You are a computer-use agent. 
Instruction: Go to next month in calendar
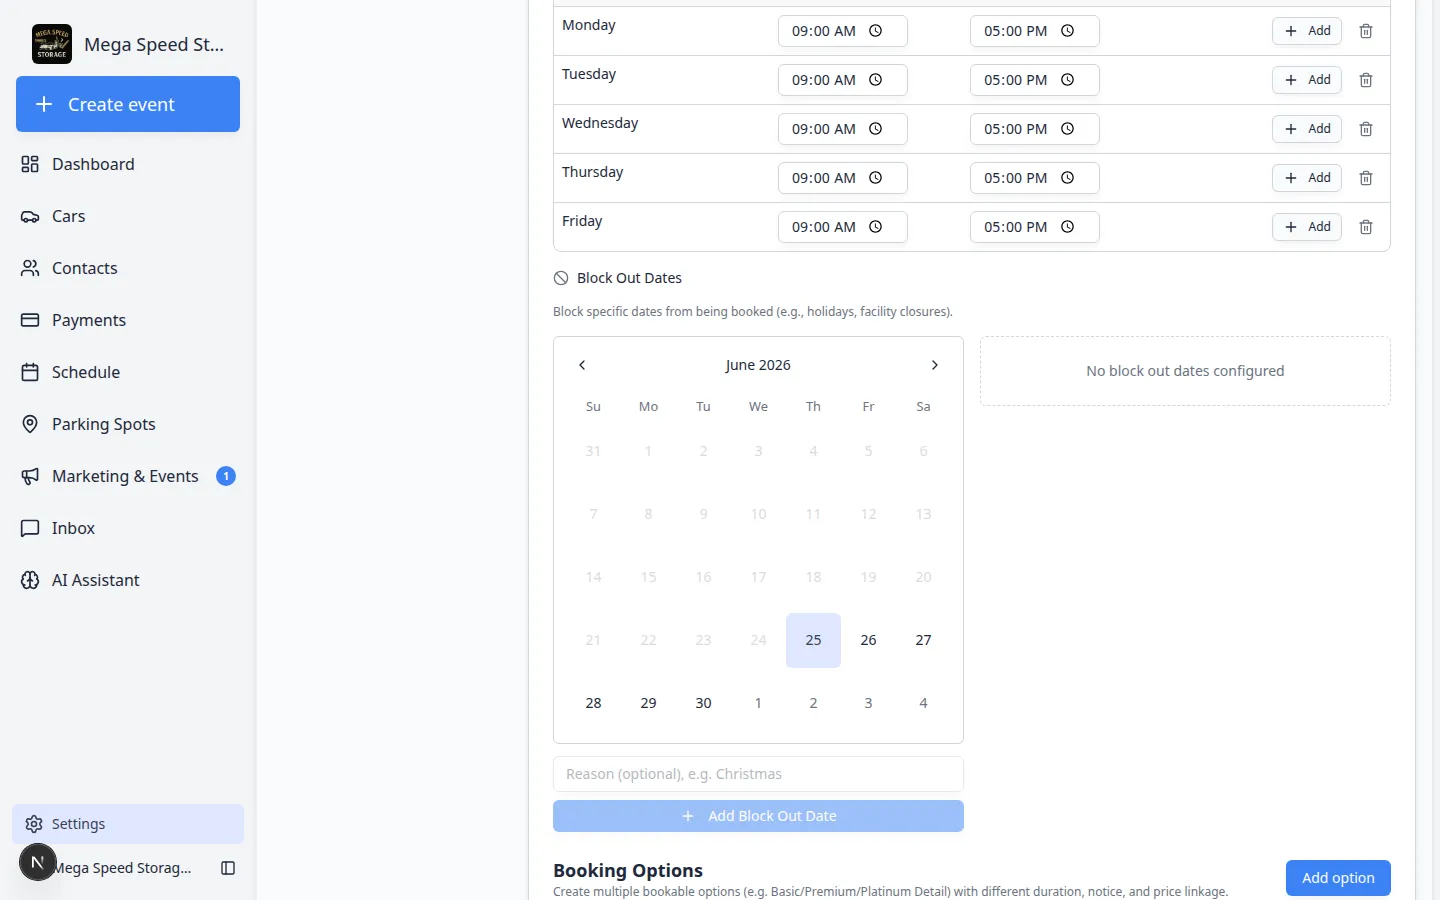point(934,365)
